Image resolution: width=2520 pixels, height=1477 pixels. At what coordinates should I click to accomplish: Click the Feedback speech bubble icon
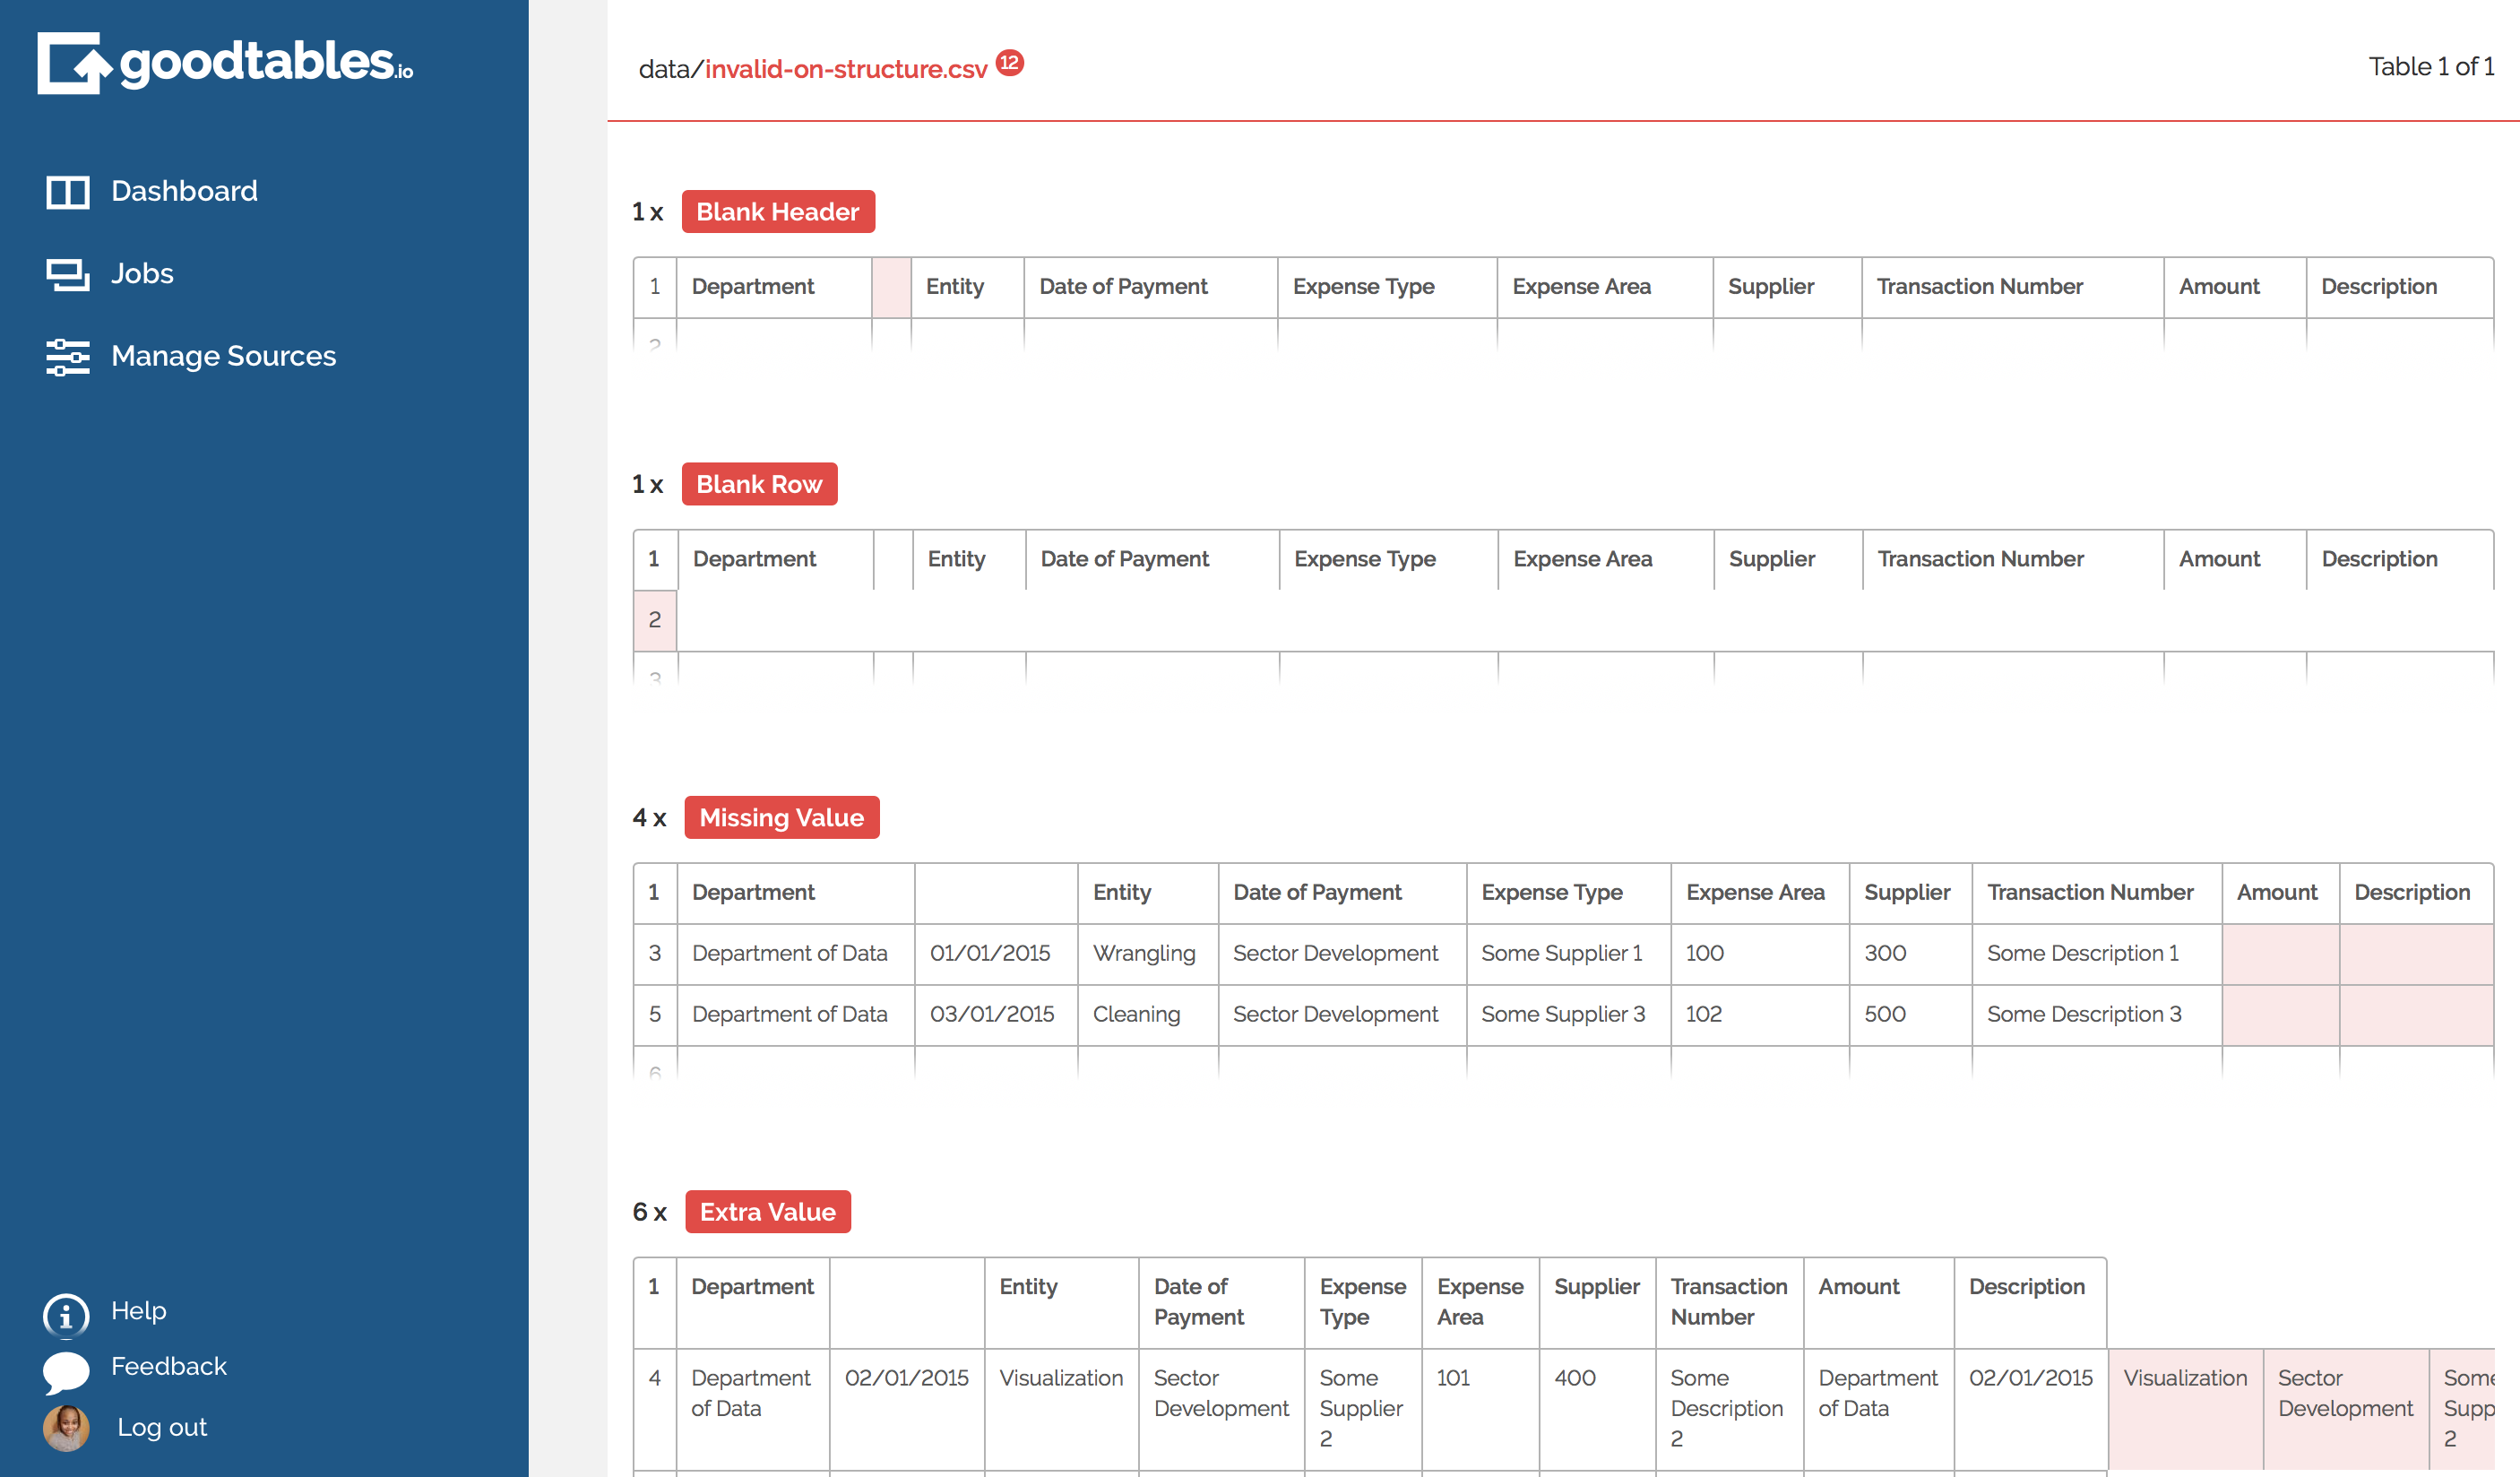pyautogui.click(x=66, y=1371)
